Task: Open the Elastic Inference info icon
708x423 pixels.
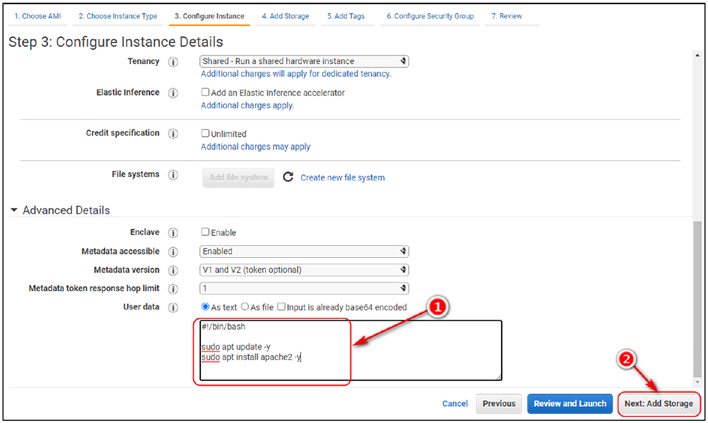Action: [x=173, y=93]
